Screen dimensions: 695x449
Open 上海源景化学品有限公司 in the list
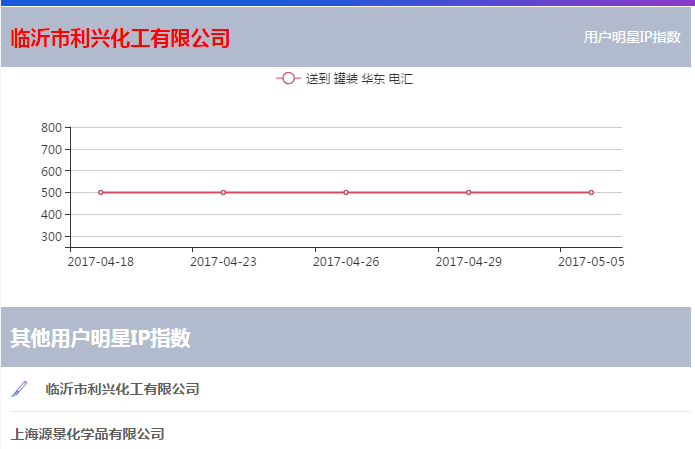pos(87,433)
